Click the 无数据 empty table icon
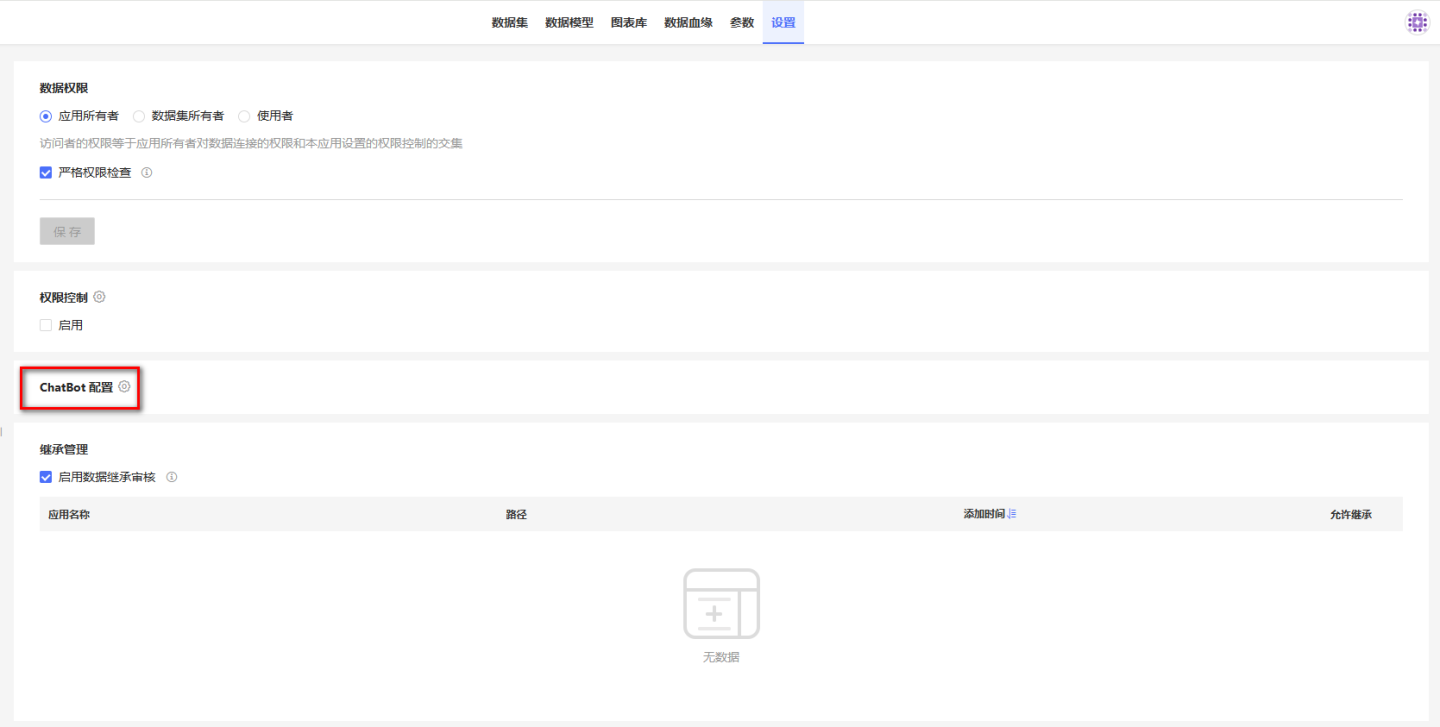1440x727 pixels. [x=721, y=604]
